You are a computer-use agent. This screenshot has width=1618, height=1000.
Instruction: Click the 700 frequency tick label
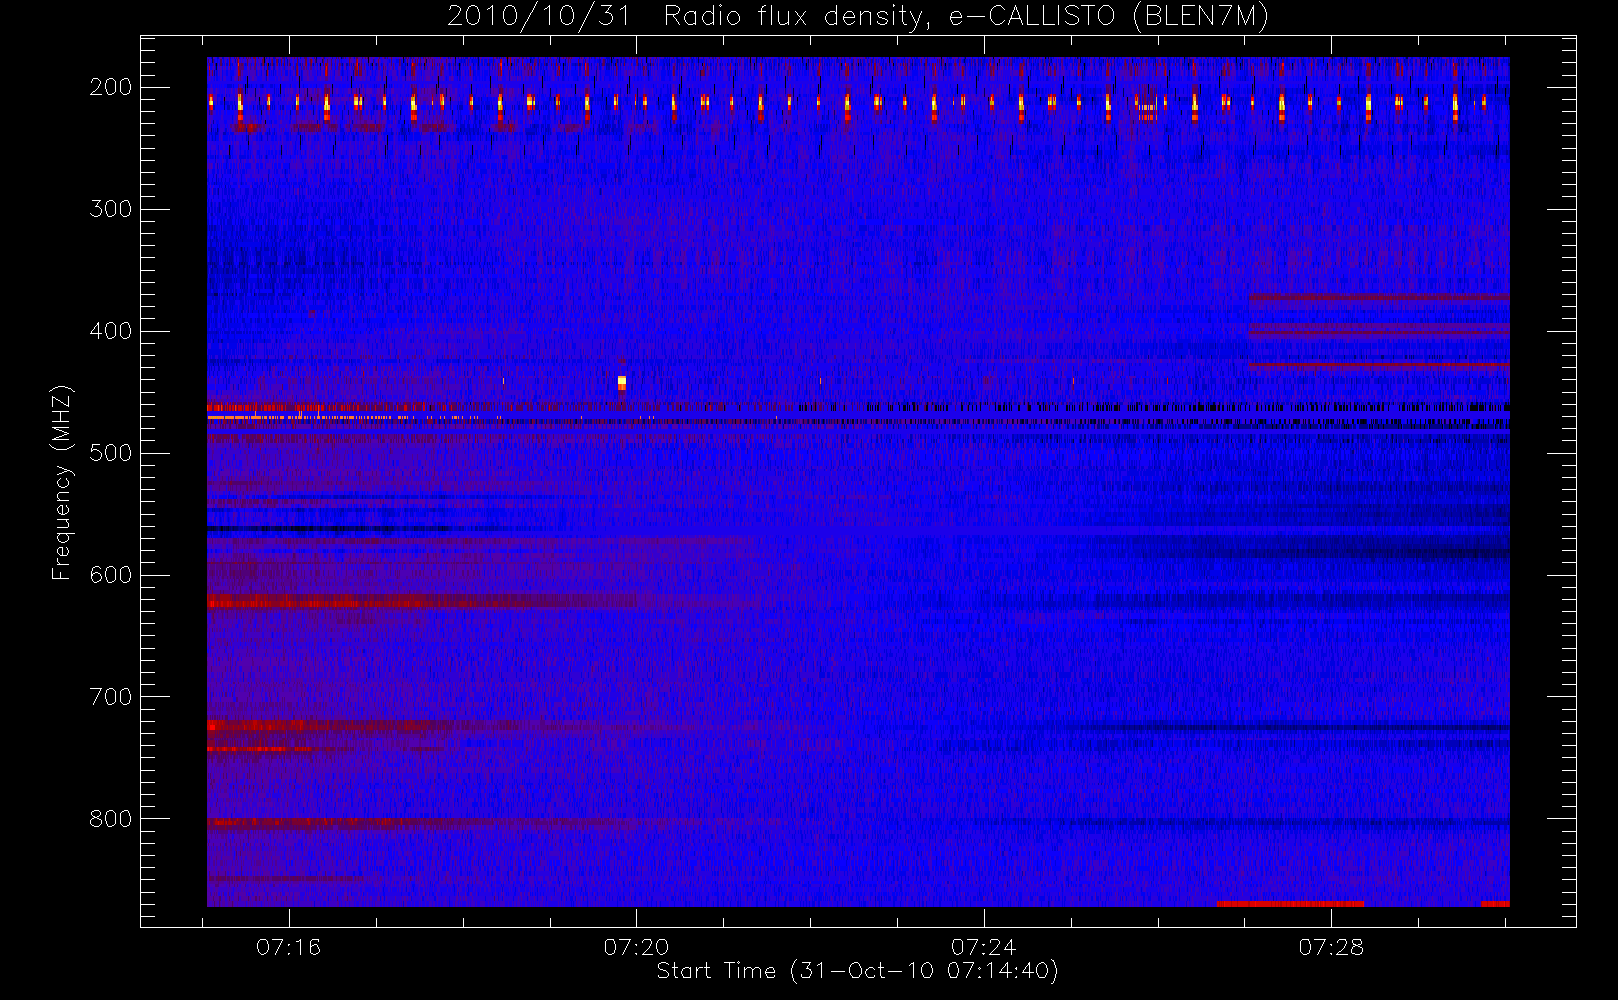click(111, 697)
